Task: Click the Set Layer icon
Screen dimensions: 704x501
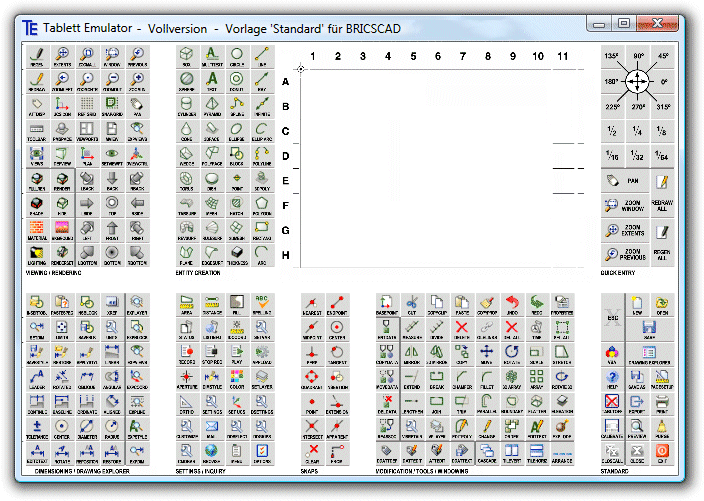Action: pos(262,379)
